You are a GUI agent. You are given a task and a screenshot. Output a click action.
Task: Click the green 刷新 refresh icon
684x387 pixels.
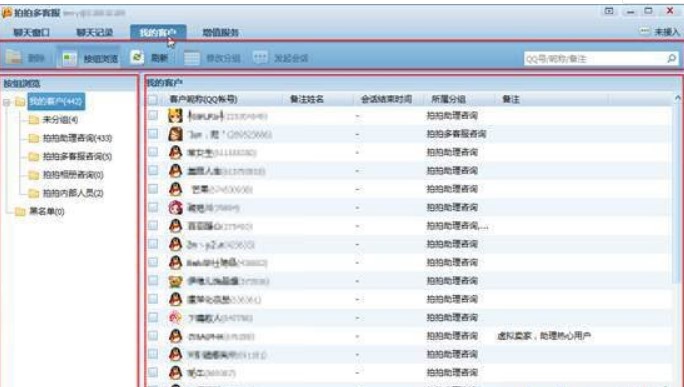[137, 57]
